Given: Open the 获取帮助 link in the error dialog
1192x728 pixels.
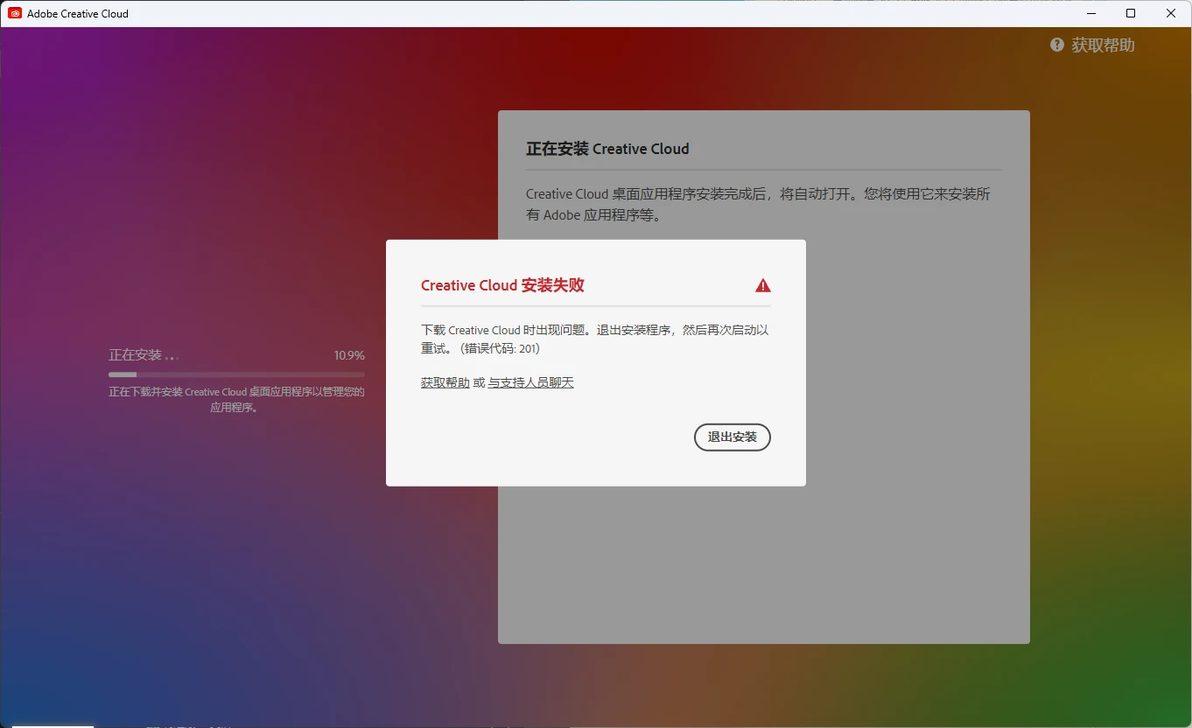Looking at the screenshot, I should click(445, 382).
